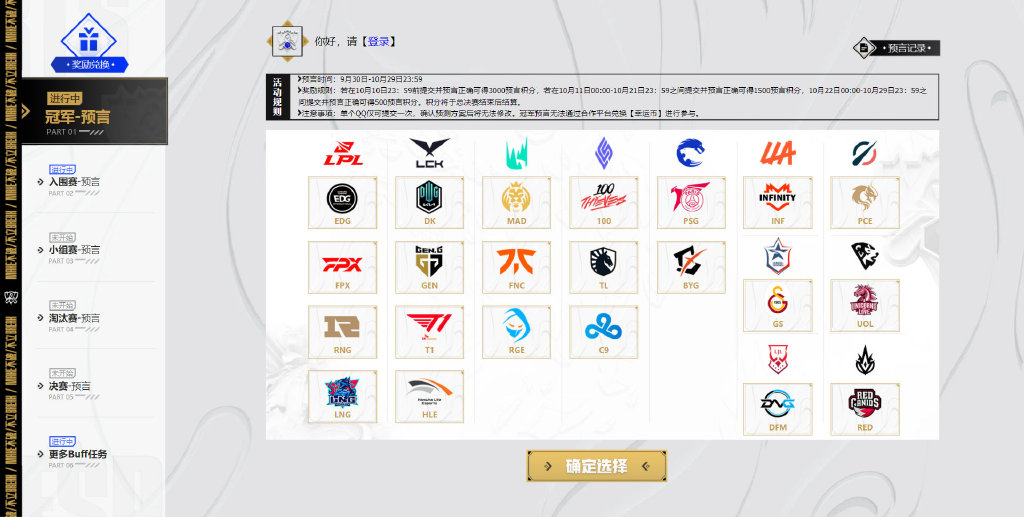Click the LEC league logo
Image resolution: width=1024 pixels, height=517 pixels.
pos(516,153)
